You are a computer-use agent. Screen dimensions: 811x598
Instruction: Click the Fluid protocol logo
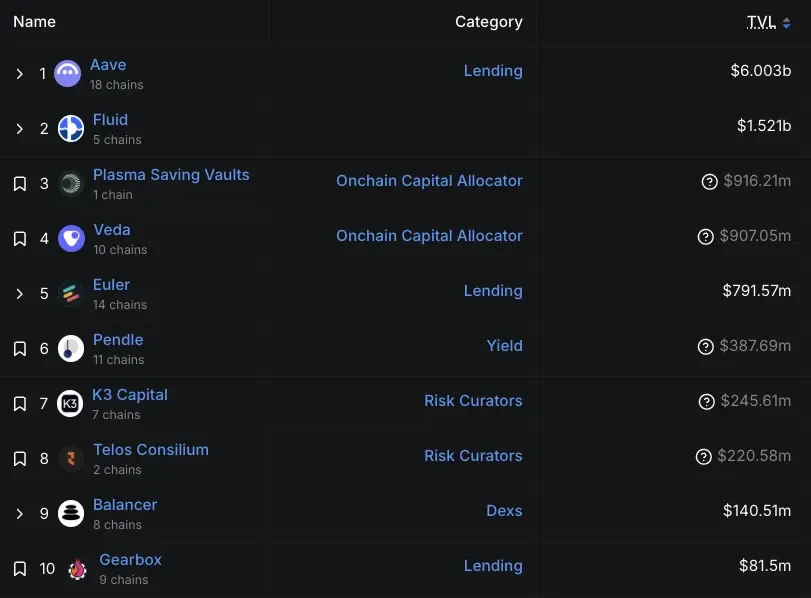click(70, 127)
